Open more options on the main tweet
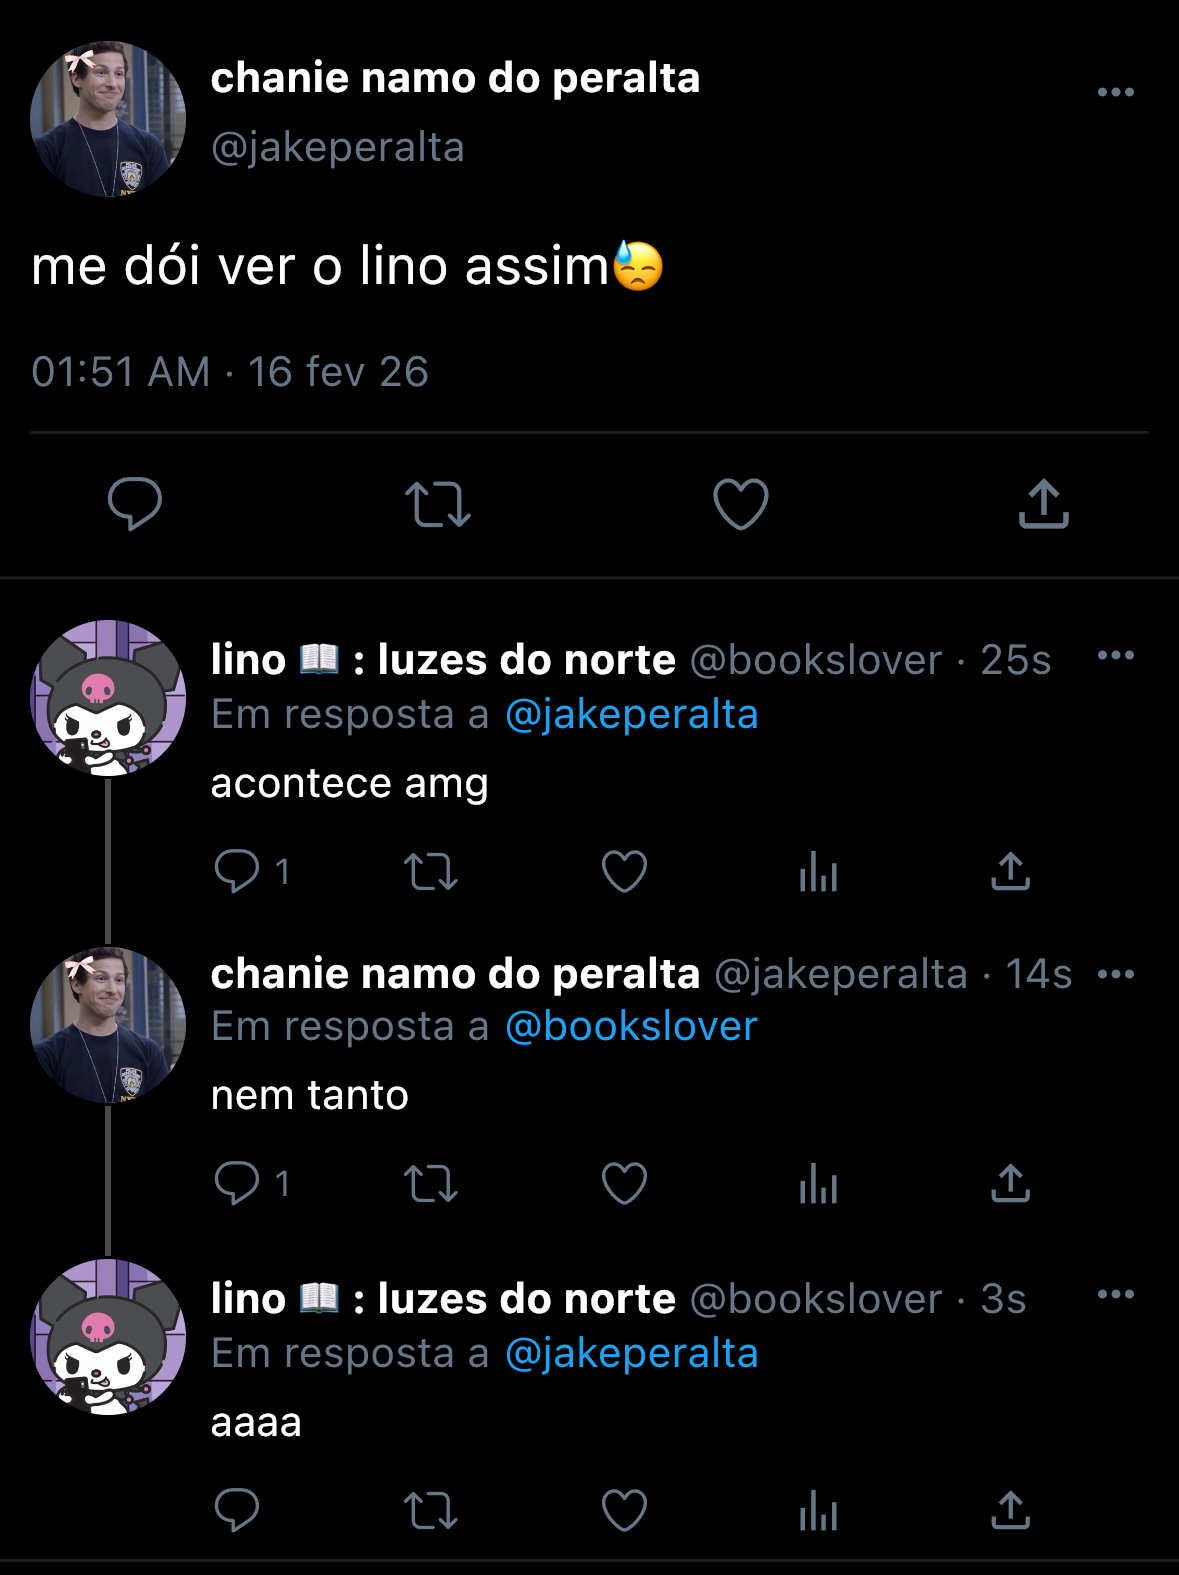Viewport: 1179px width, 1575px height. click(x=1116, y=92)
